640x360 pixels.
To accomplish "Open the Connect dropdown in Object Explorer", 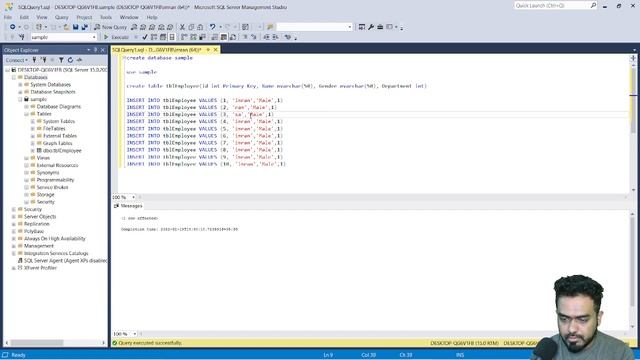I will tap(16, 60).
